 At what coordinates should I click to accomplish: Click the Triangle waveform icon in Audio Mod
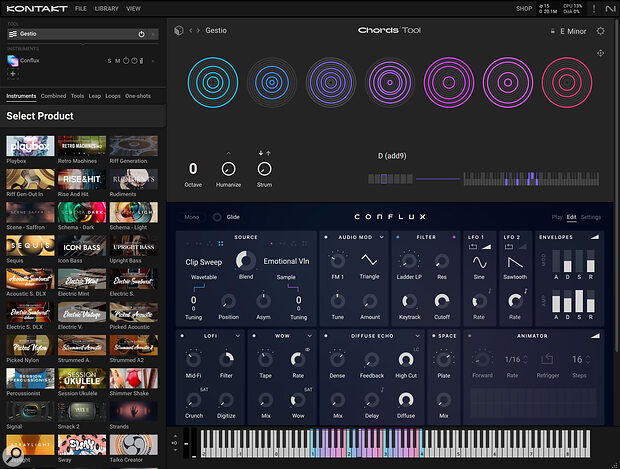click(x=369, y=260)
